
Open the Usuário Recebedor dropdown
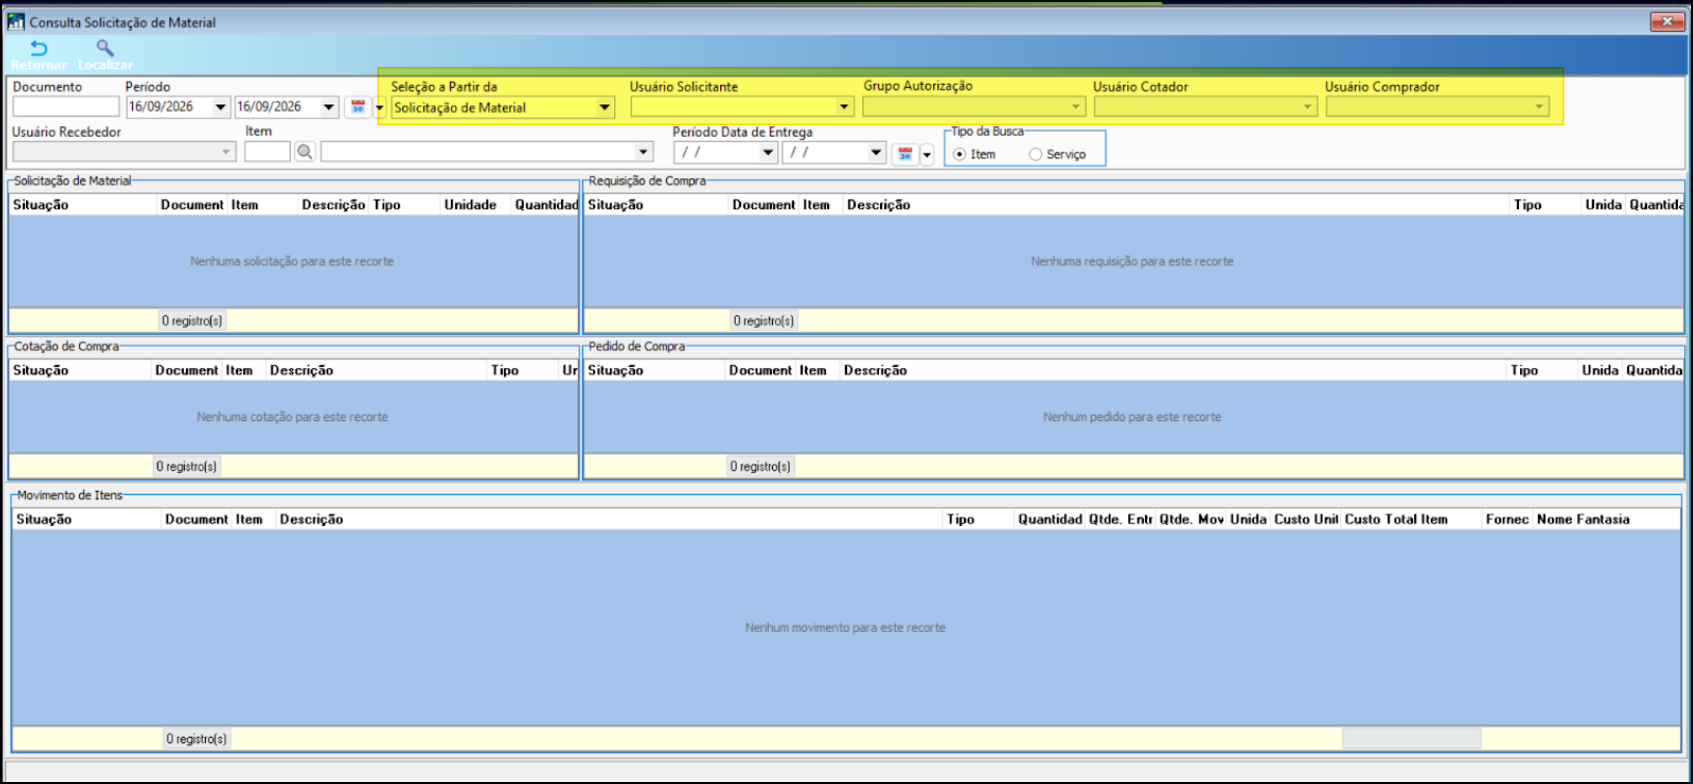226,152
